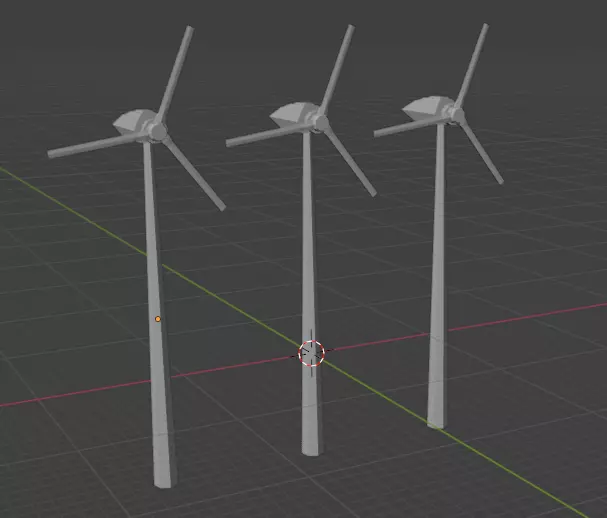Select the rightmost wind turbine tower
The width and height of the screenshot is (607, 518).
click(438, 275)
